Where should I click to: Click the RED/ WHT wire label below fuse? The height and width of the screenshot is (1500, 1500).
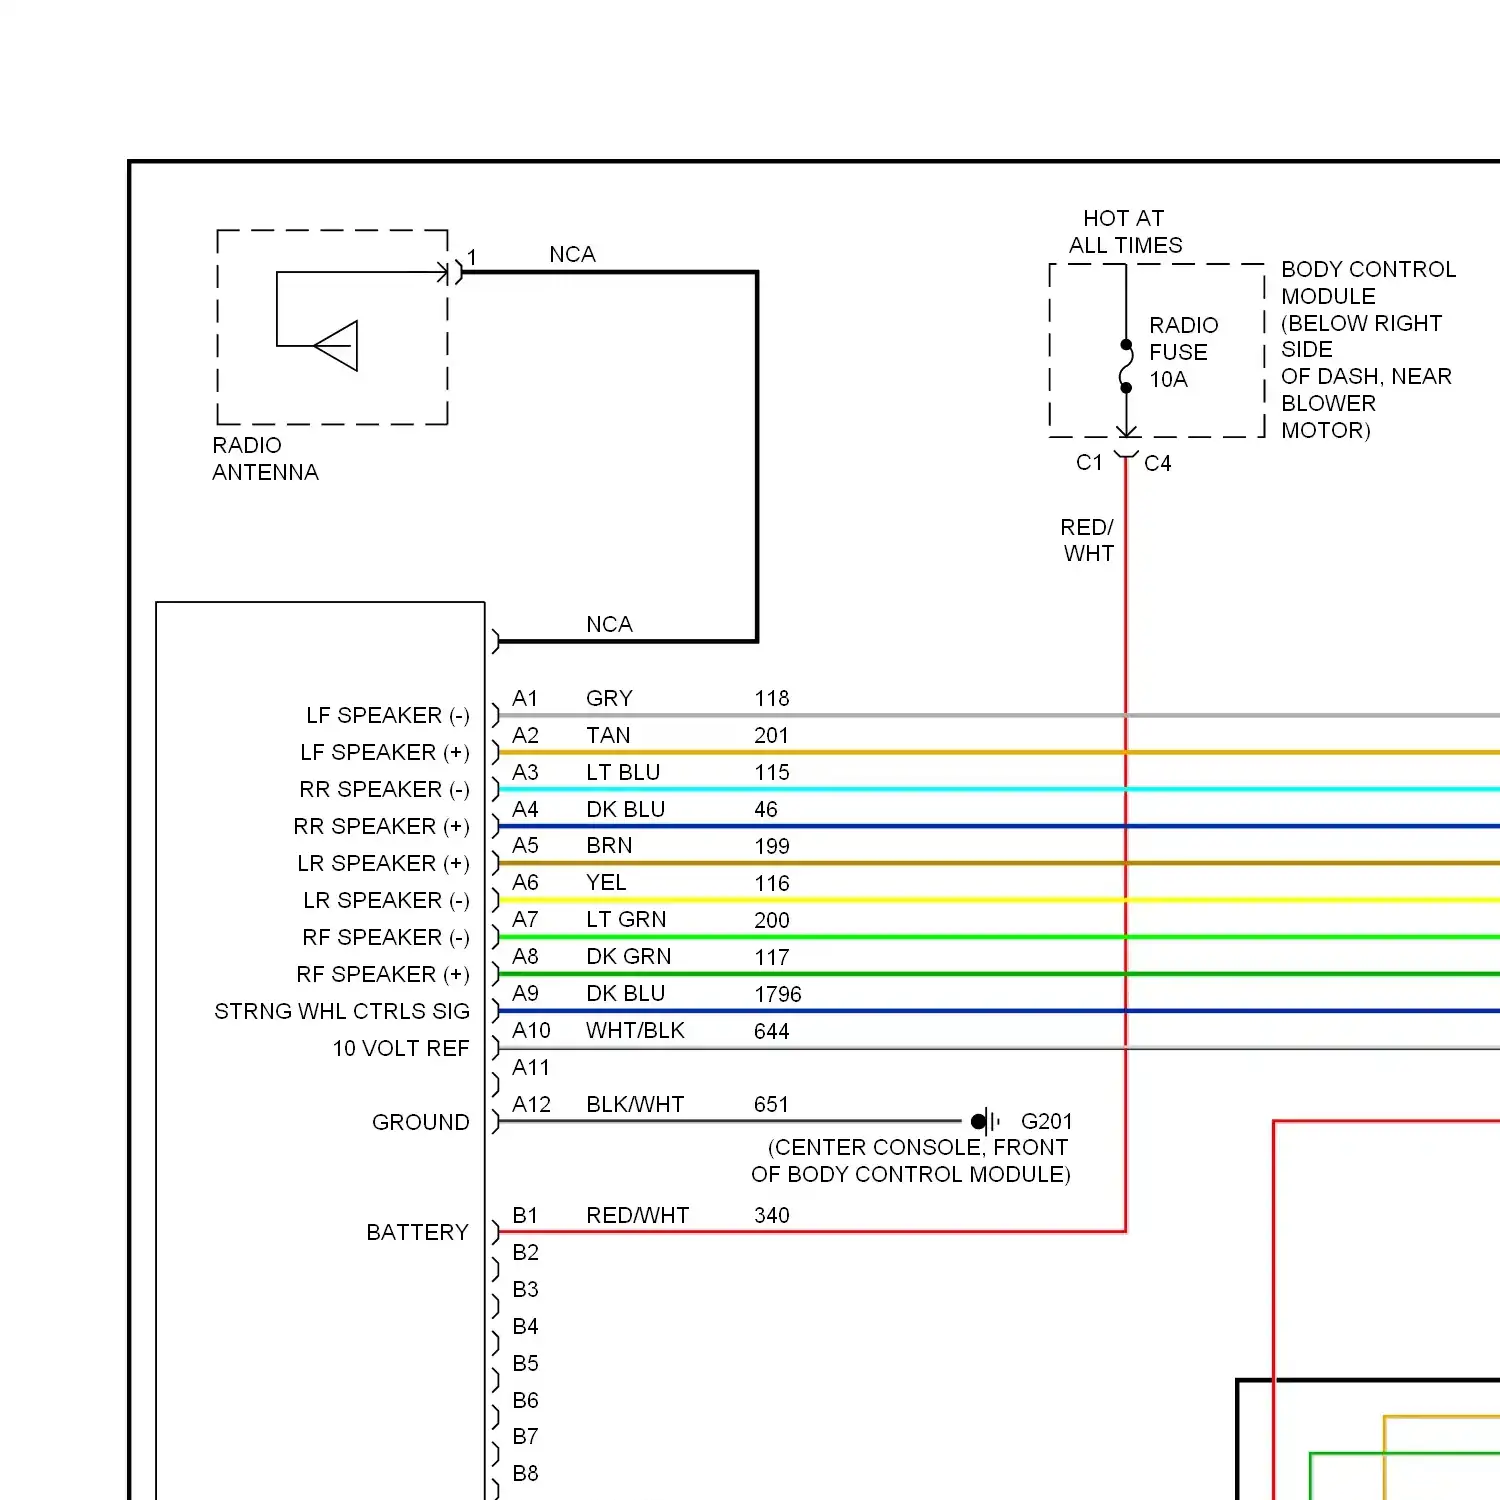pos(1088,540)
